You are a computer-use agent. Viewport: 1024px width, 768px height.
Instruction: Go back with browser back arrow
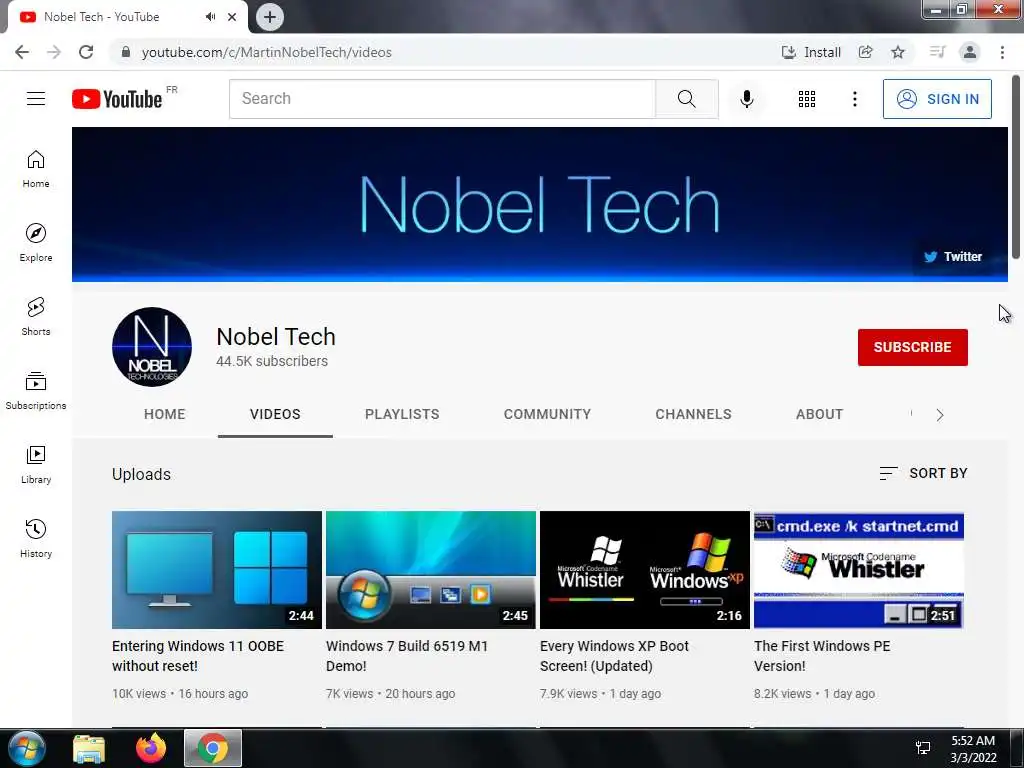(22, 52)
